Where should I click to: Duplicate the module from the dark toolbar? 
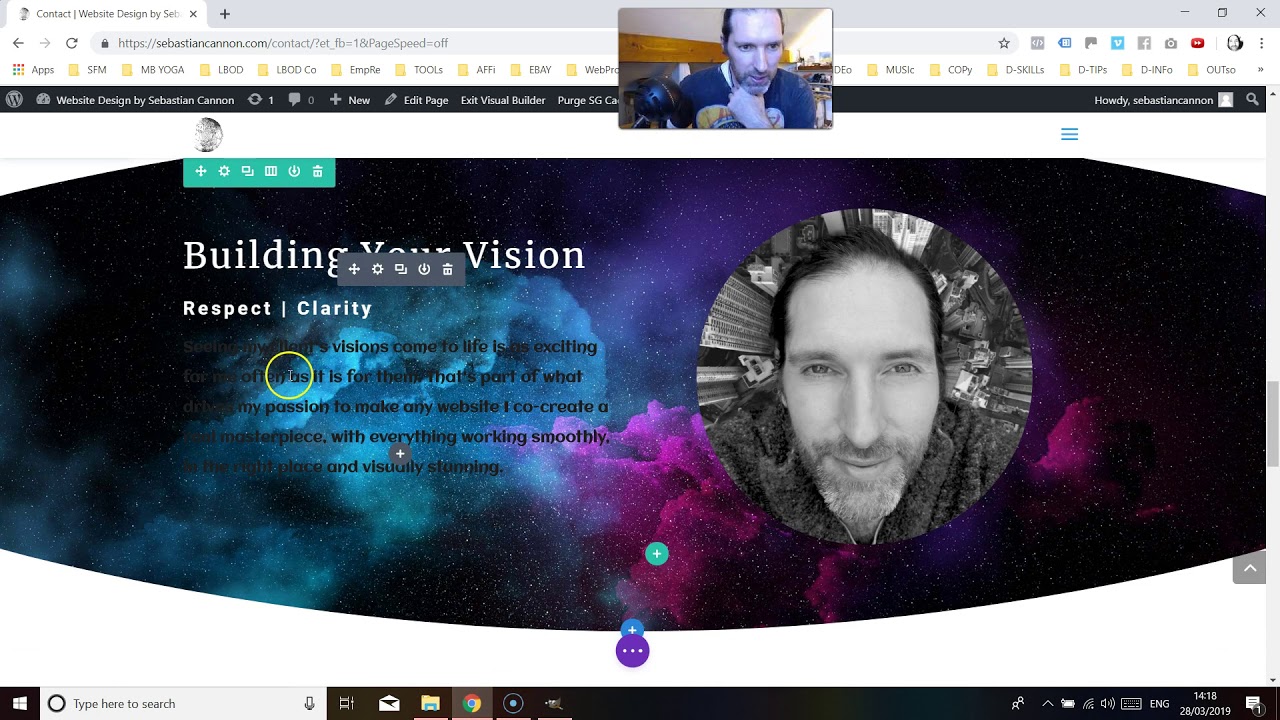click(401, 269)
